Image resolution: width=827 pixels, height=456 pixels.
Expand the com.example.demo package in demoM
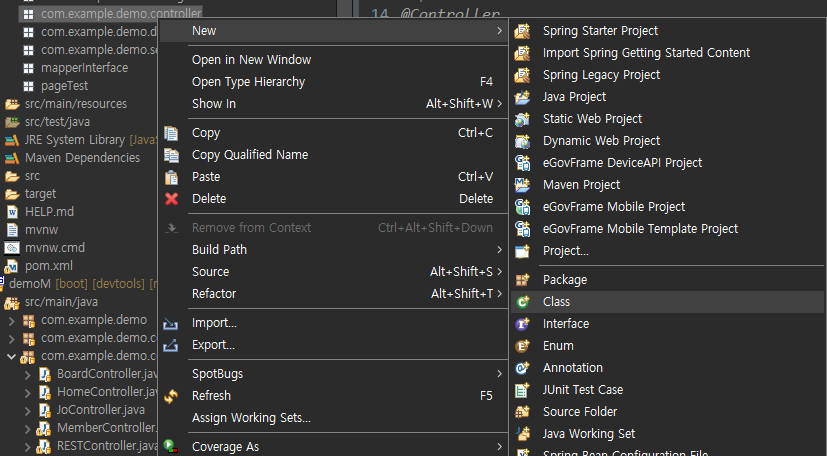(11, 321)
